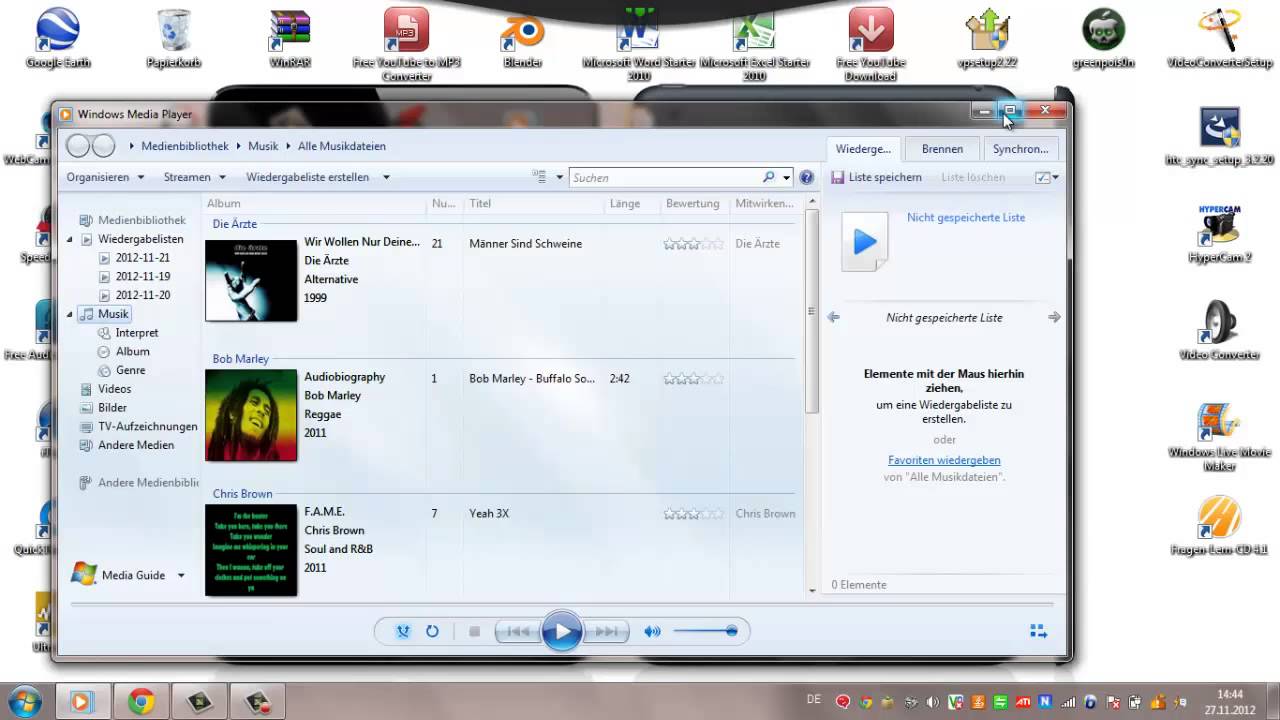
Task: Open the view options icon
Action: point(540,177)
